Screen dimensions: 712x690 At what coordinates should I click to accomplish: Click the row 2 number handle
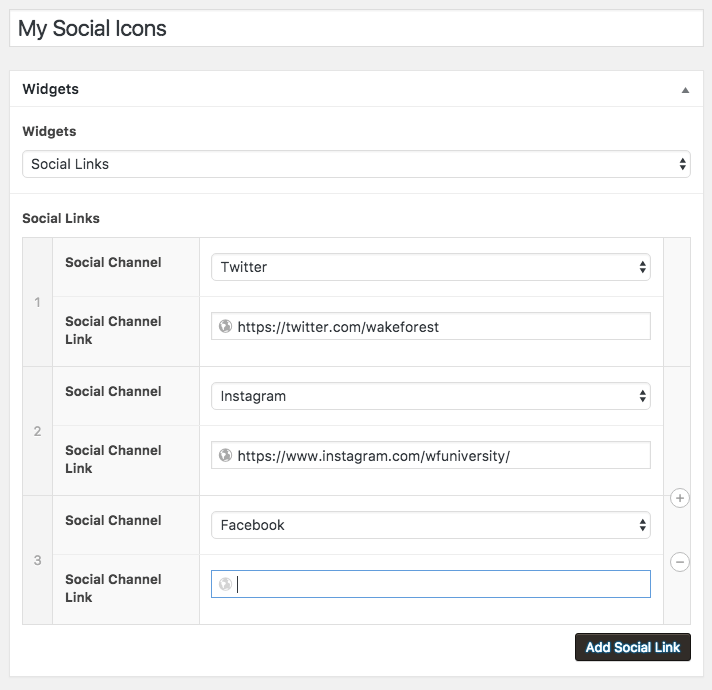click(38, 431)
